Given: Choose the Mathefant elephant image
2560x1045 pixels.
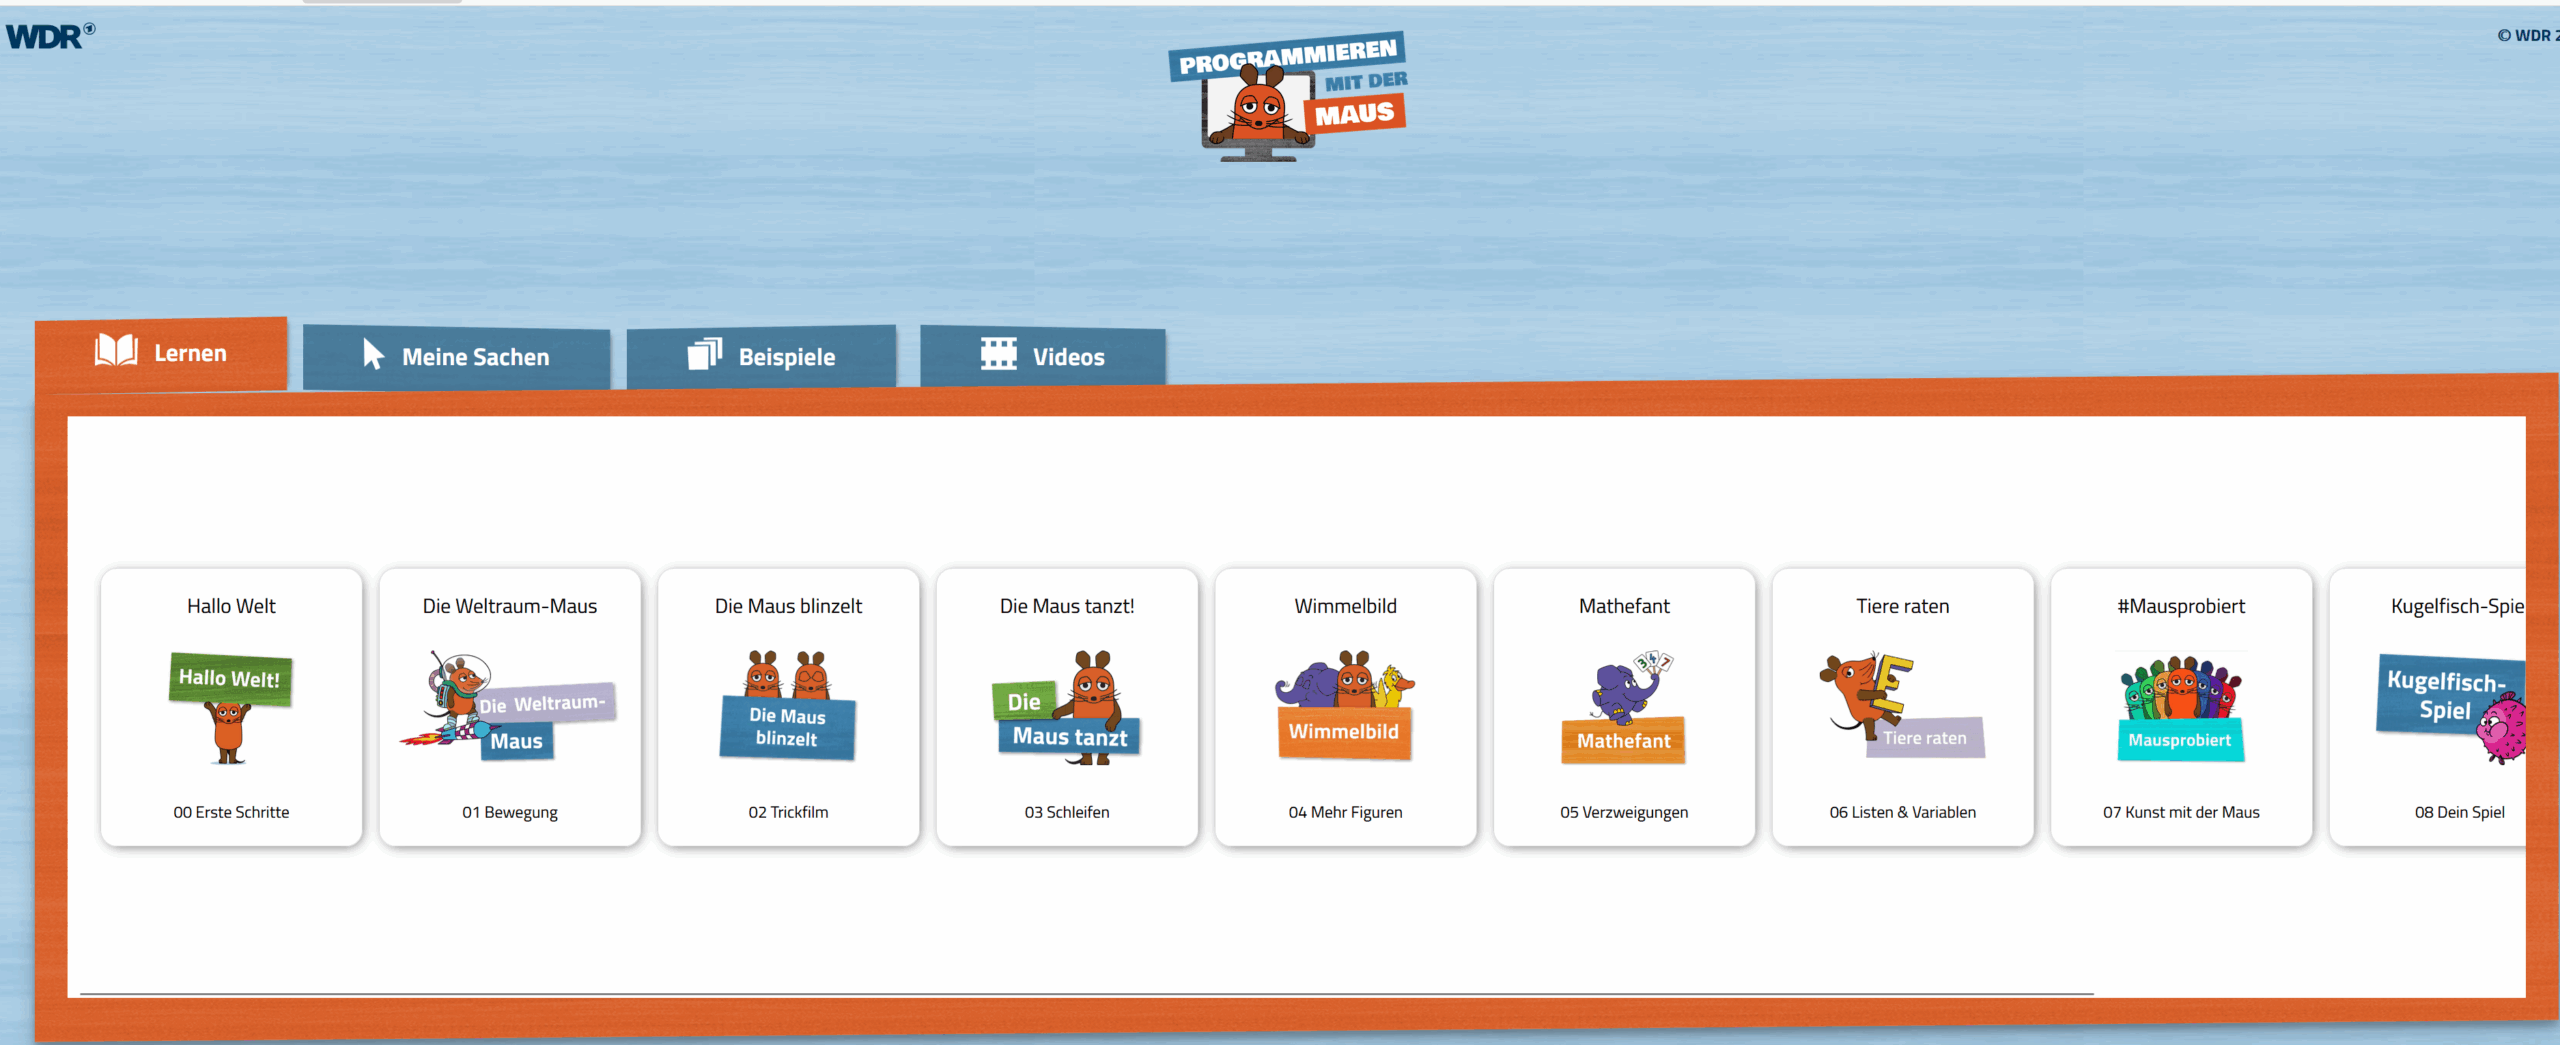Looking at the screenshot, I should 1624,706.
